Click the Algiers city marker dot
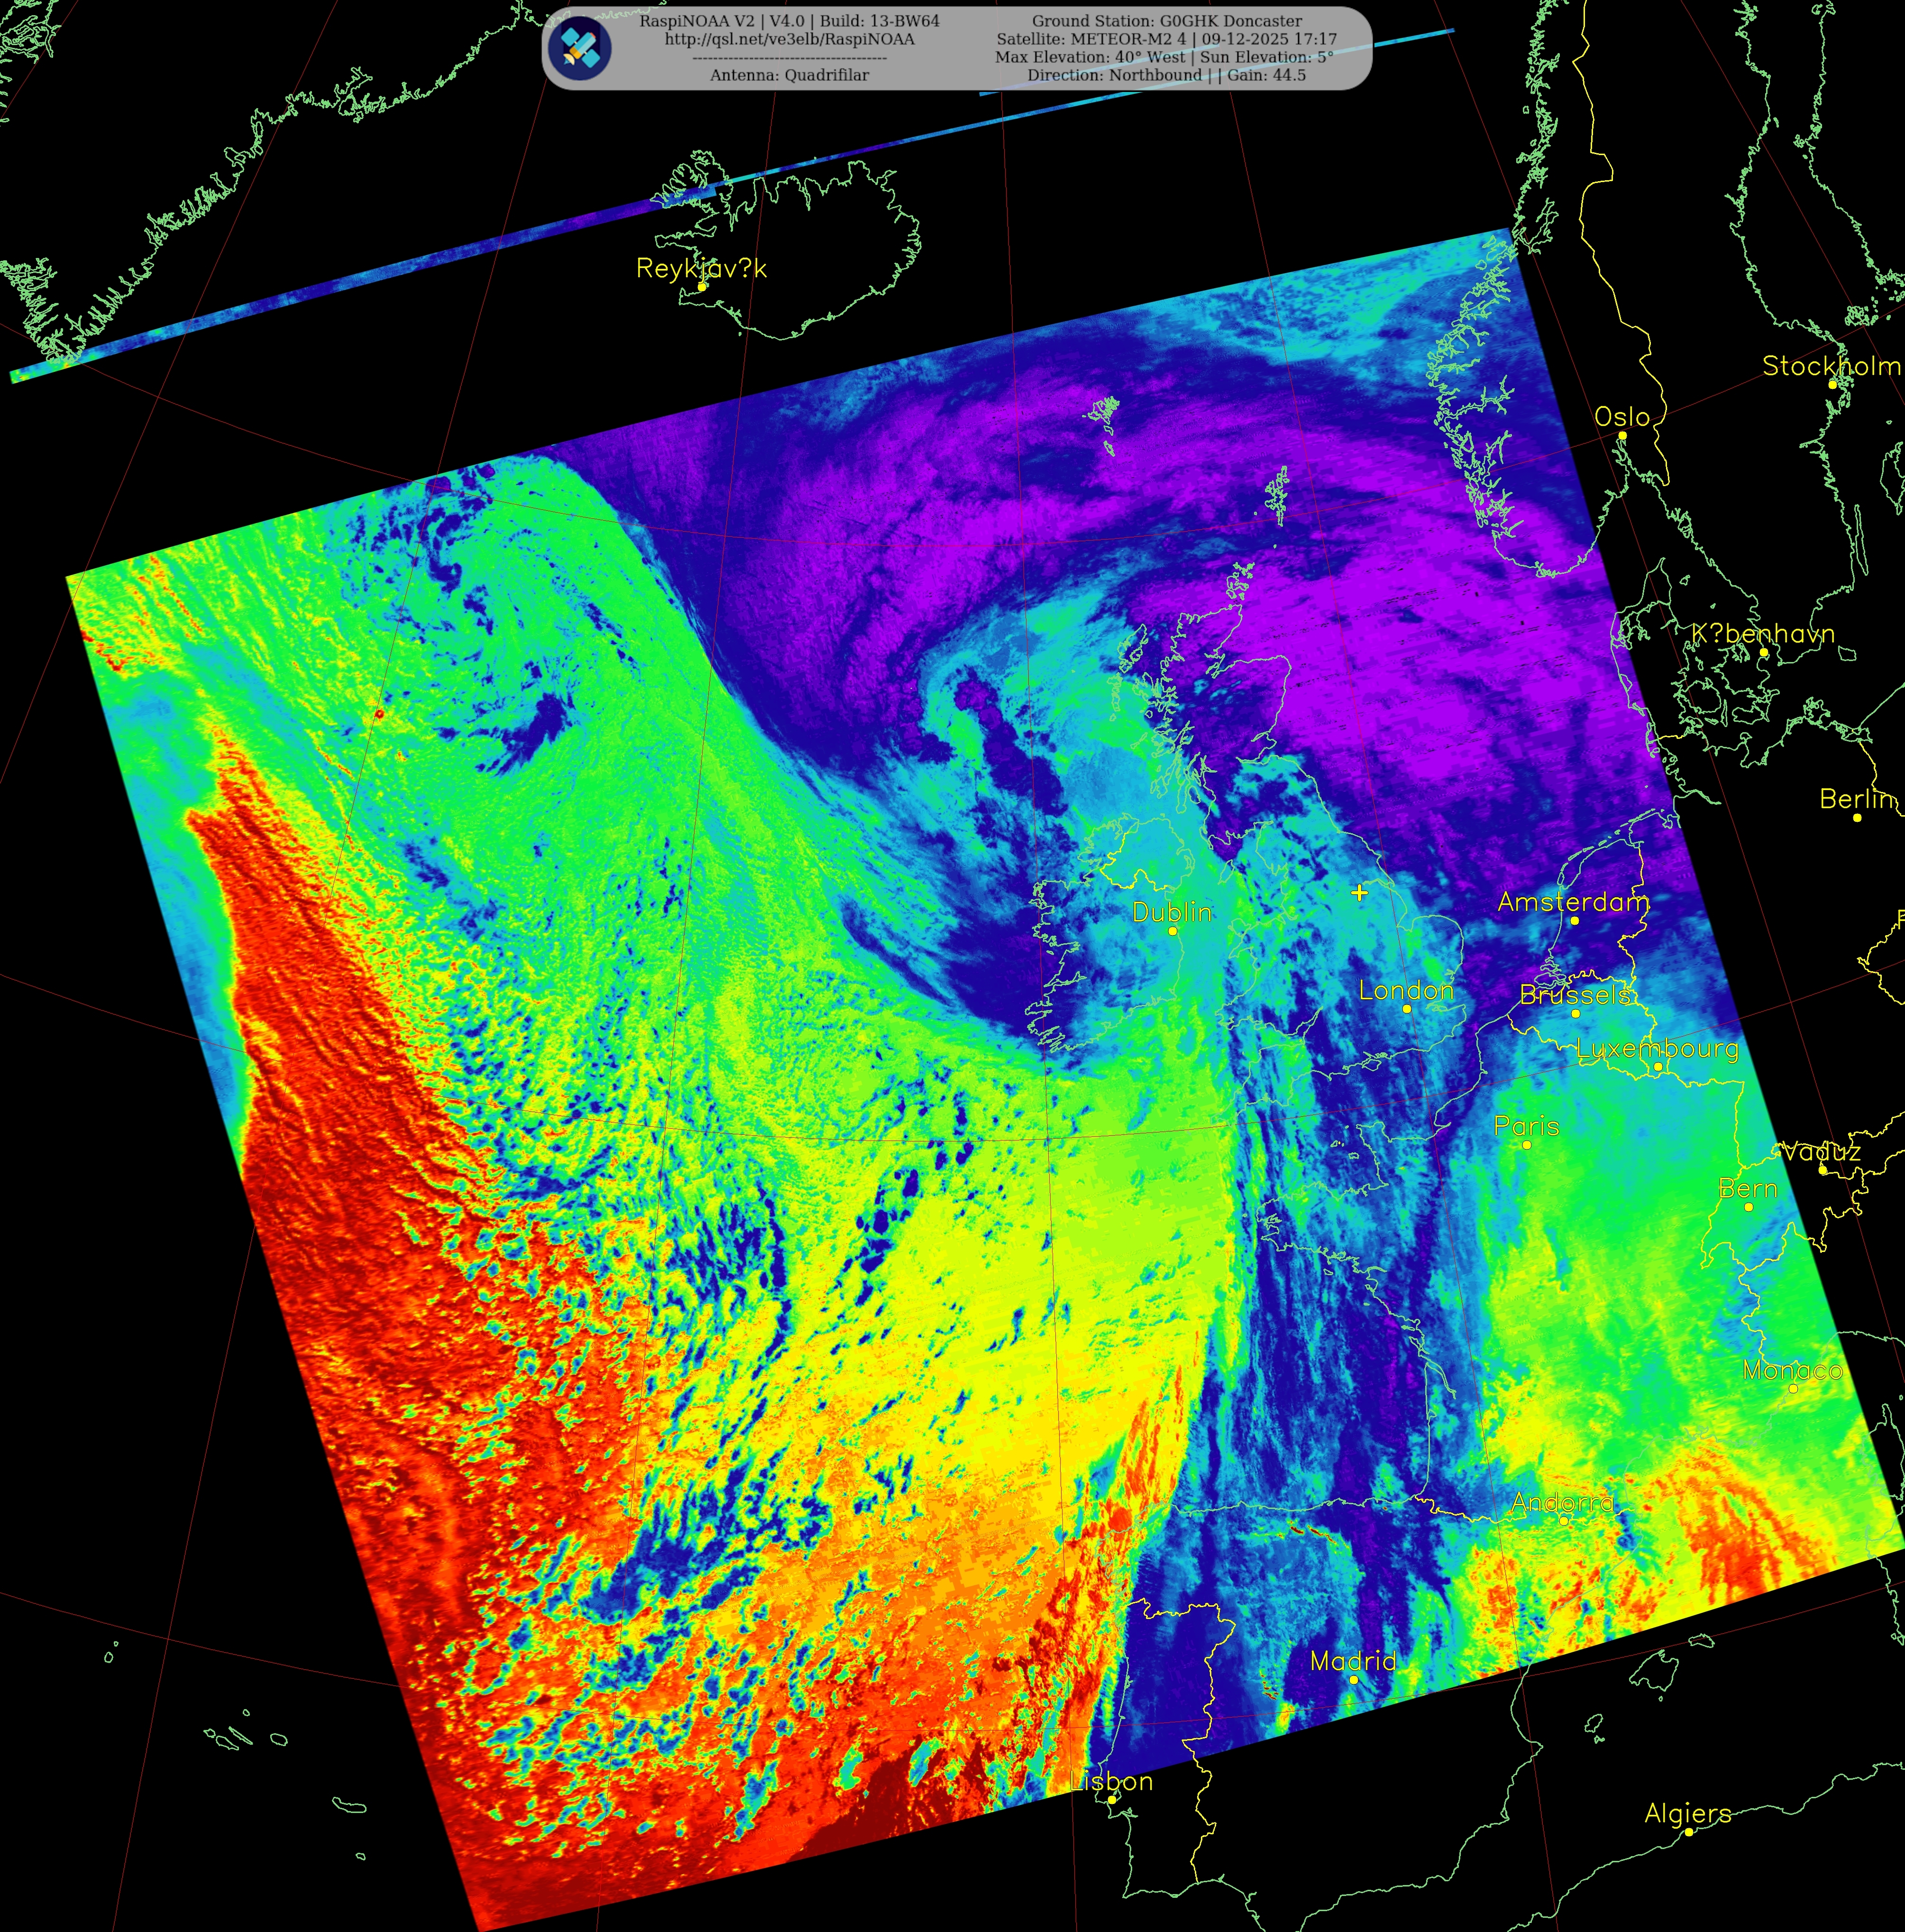The width and height of the screenshot is (1905, 1932). coord(1689,1832)
